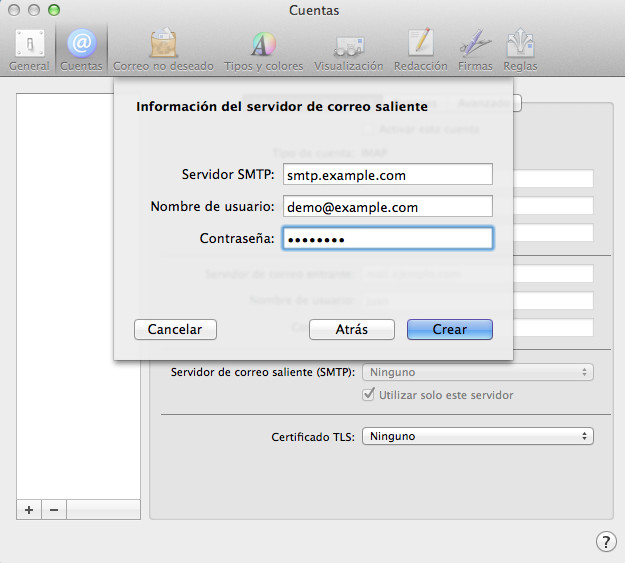The height and width of the screenshot is (563, 625).
Task: Open the Reglas rules pane
Action: click(521, 49)
